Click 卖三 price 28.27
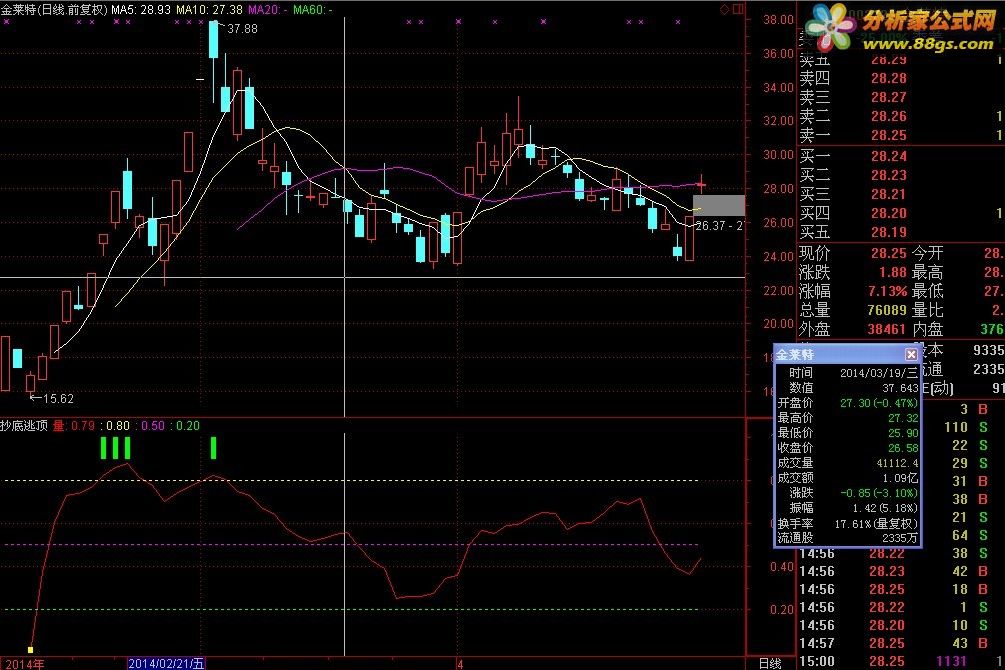The image size is (1005, 670). [x=888, y=97]
